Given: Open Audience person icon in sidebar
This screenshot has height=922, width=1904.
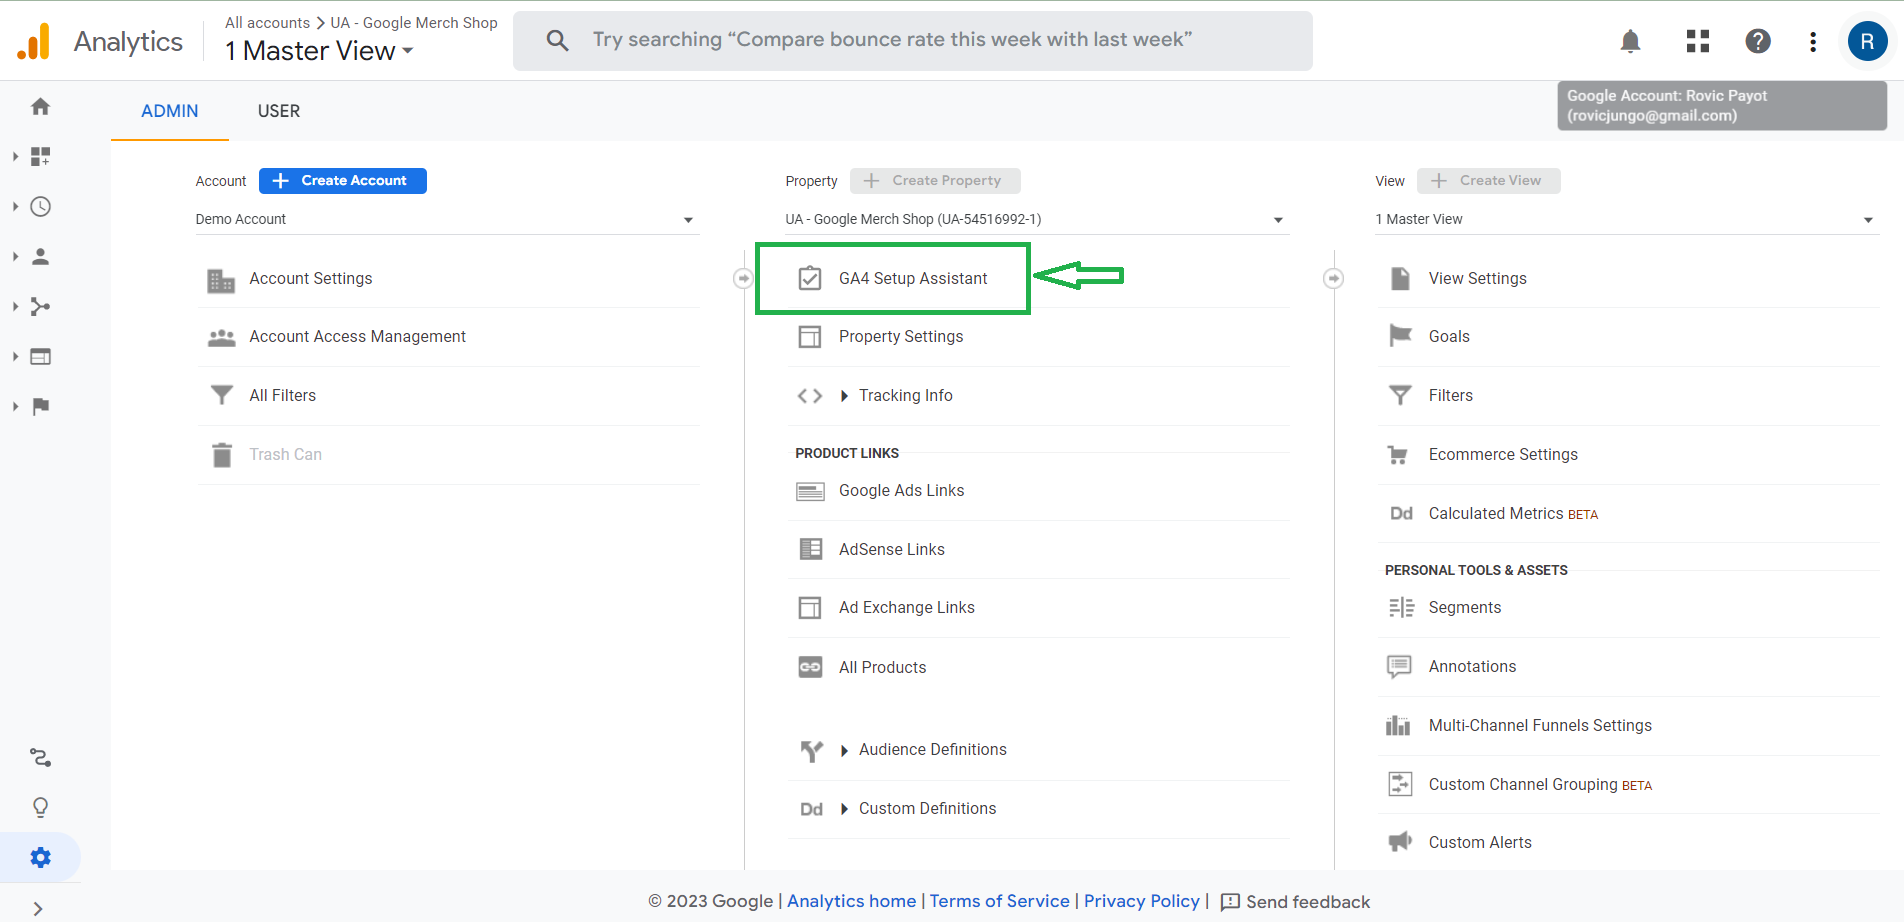Looking at the screenshot, I should [40, 256].
